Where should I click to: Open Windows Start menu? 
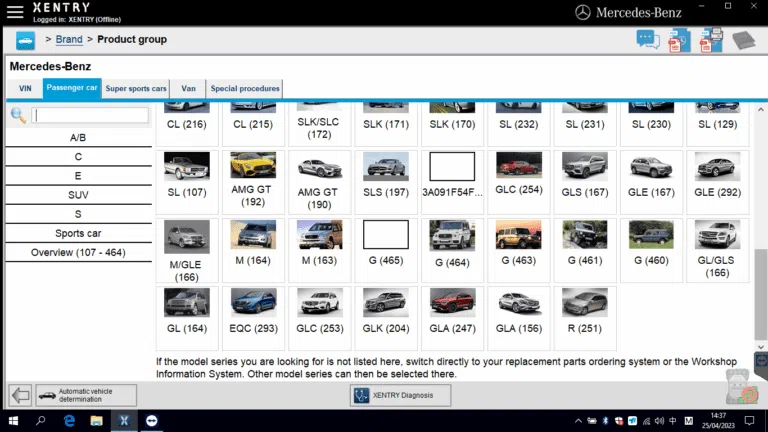(13, 421)
